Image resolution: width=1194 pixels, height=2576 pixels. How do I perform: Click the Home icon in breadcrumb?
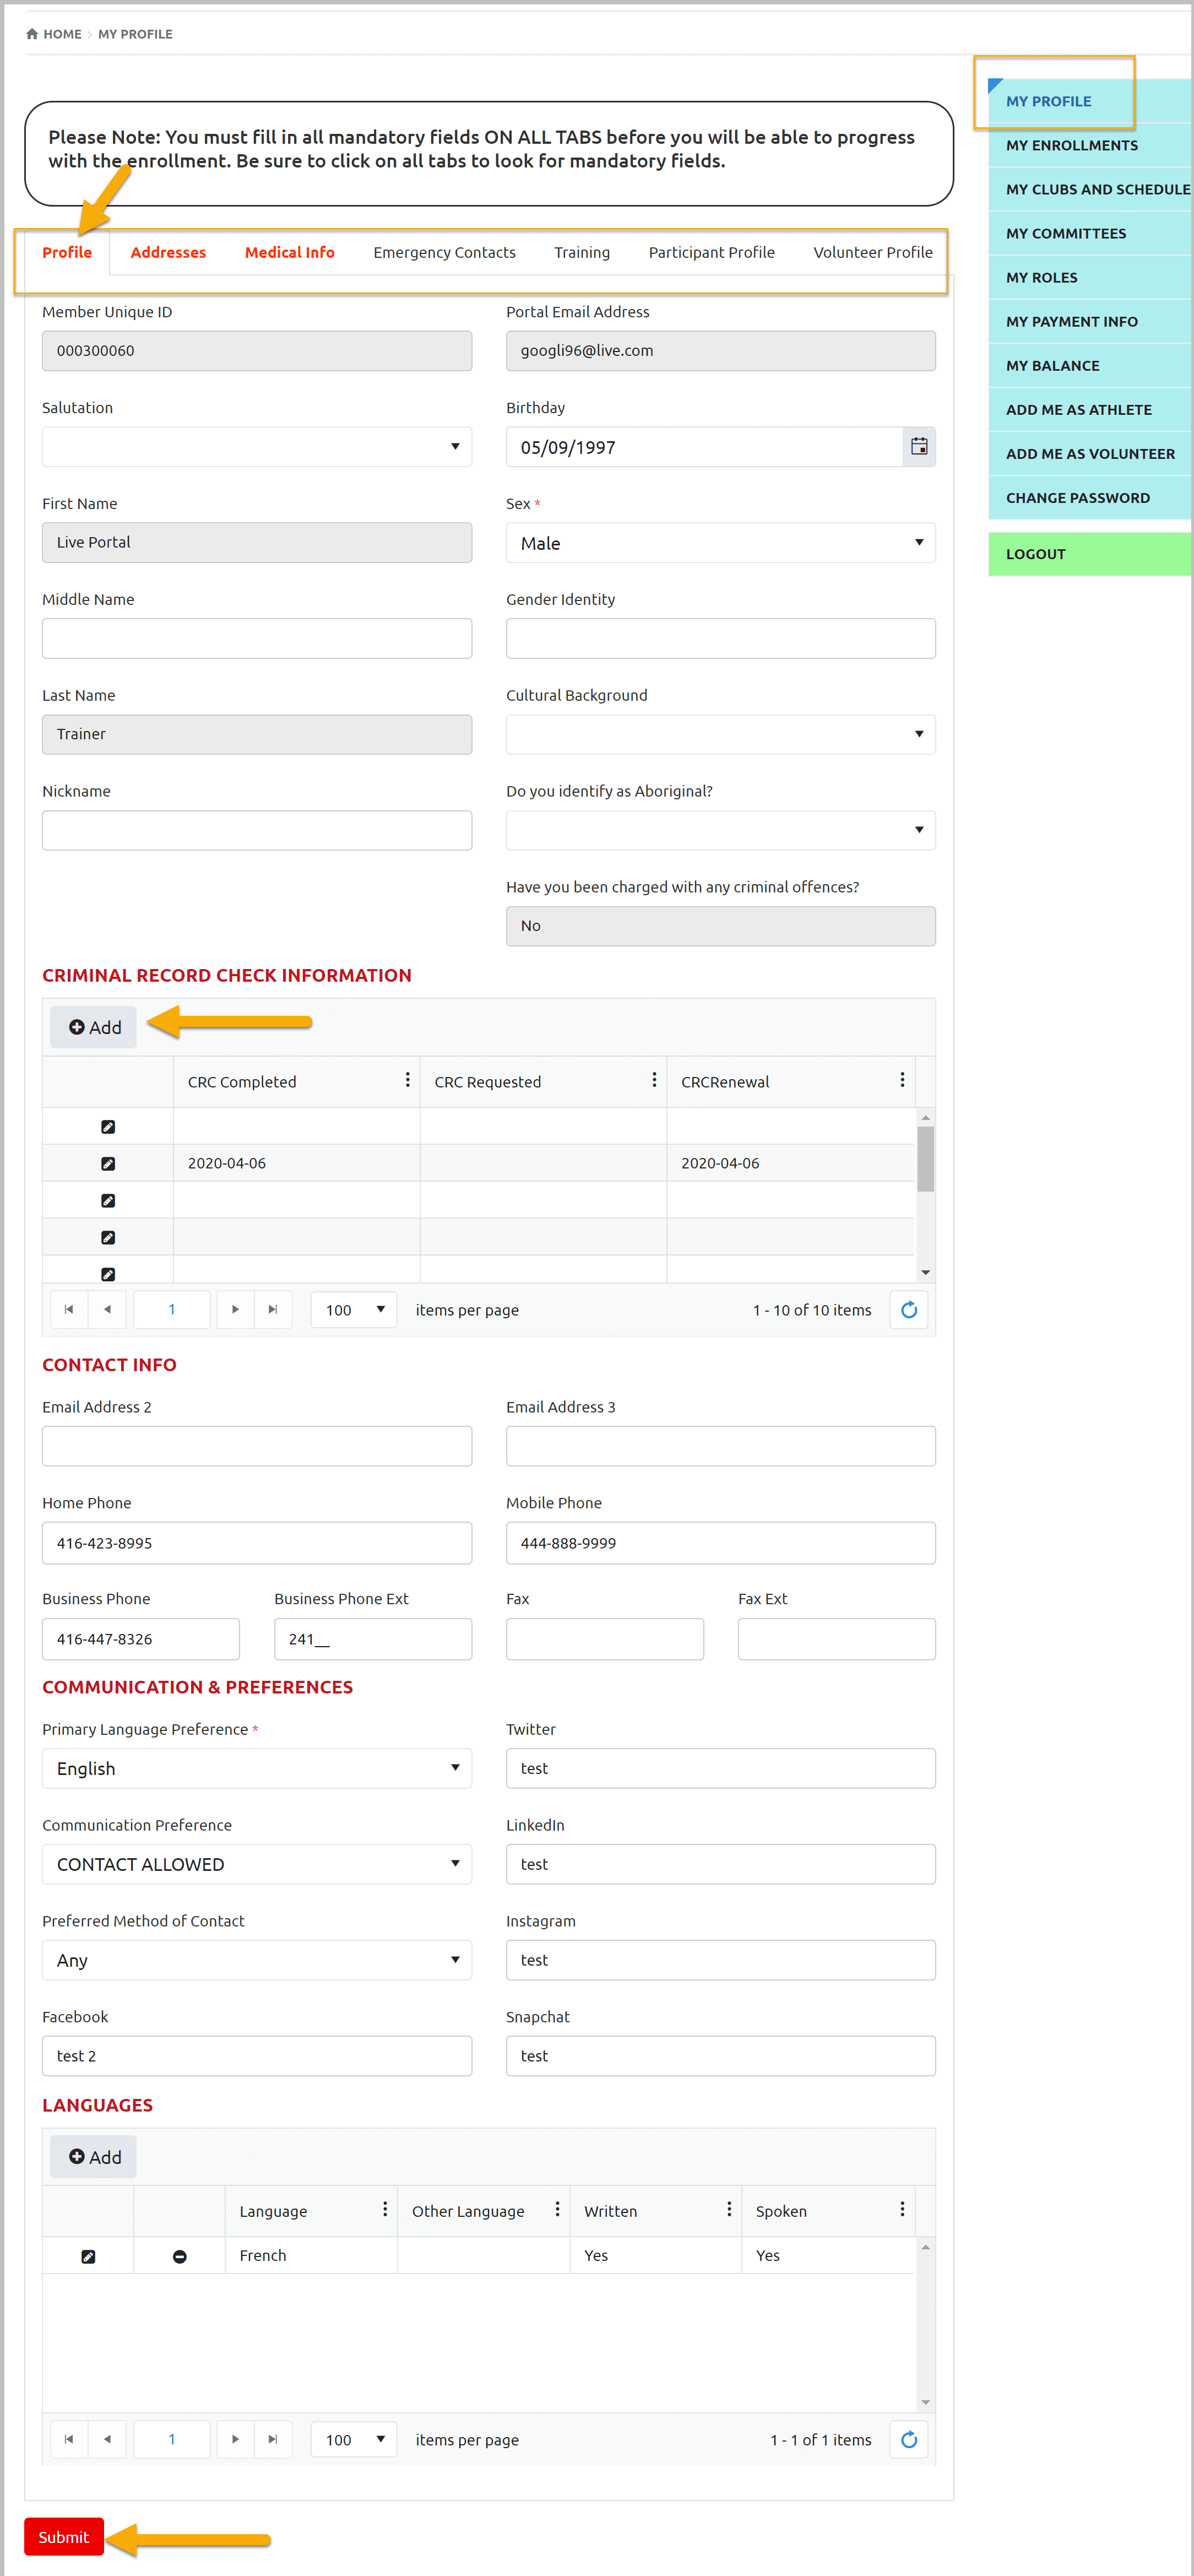(x=32, y=34)
